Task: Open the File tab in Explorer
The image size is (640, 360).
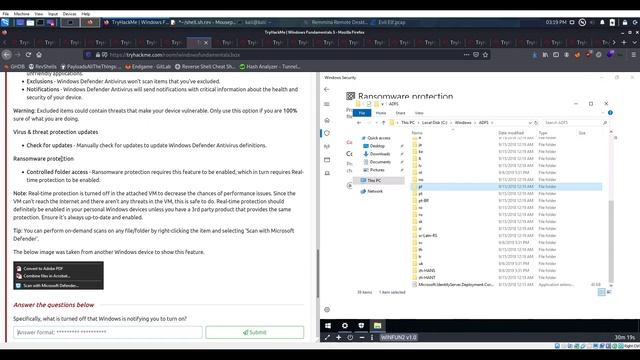Action: coord(362,113)
